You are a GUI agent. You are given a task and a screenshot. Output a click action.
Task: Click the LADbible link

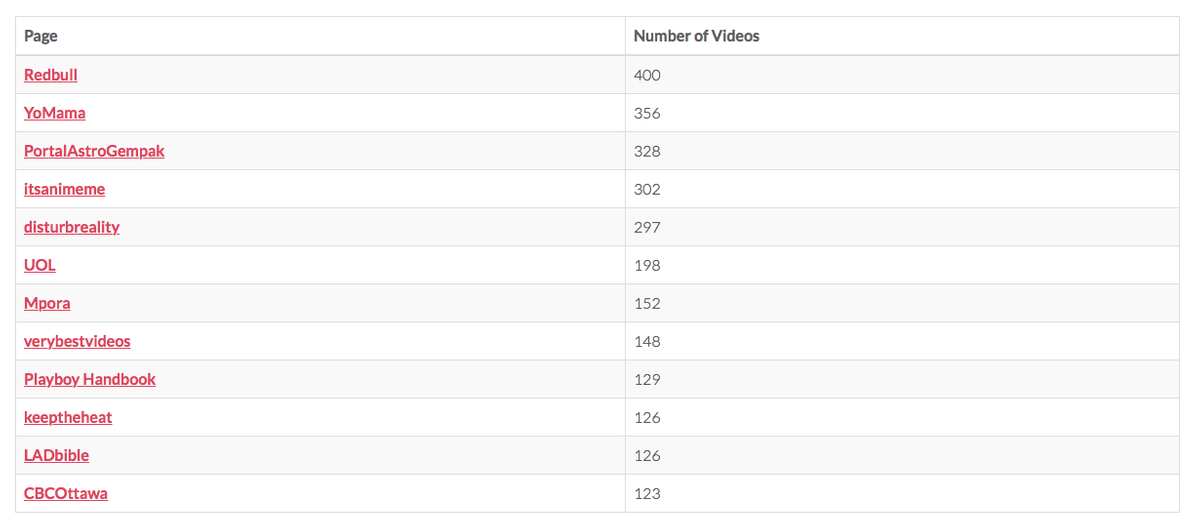pos(57,455)
